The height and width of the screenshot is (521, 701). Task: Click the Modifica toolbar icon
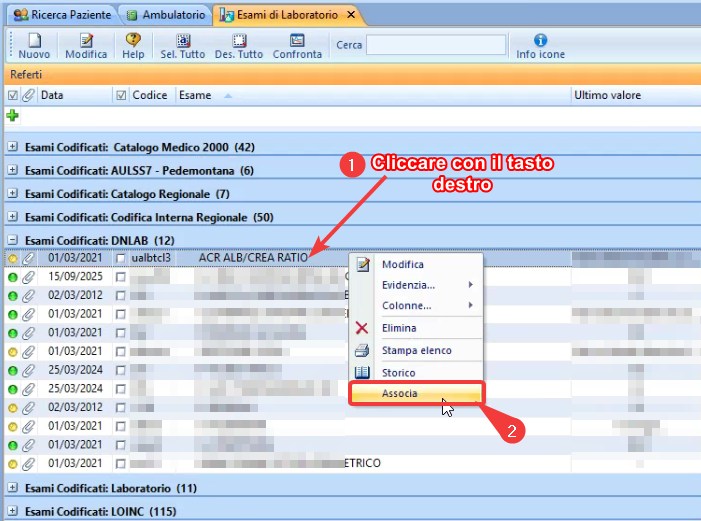point(86,41)
